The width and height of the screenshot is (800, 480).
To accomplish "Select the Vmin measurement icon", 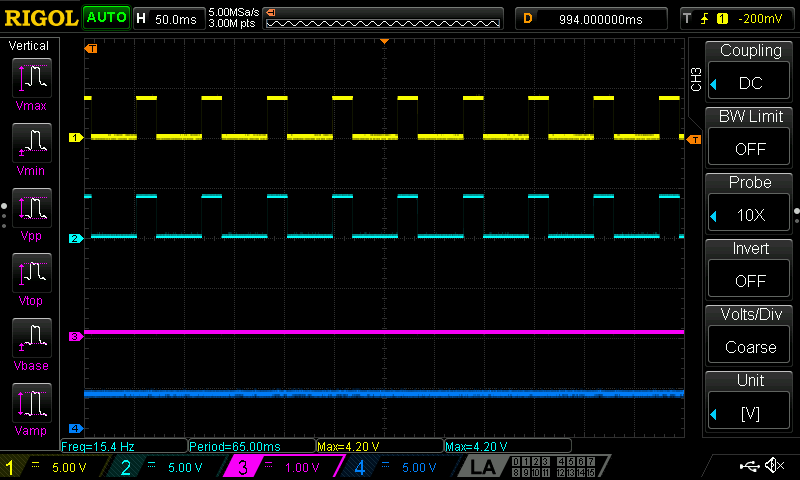I will tap(32, 142).
